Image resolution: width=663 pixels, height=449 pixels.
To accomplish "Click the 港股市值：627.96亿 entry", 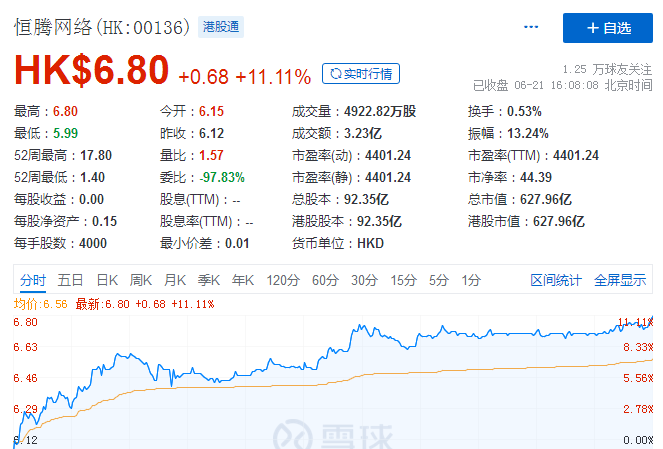I will (x=526, y=221).
